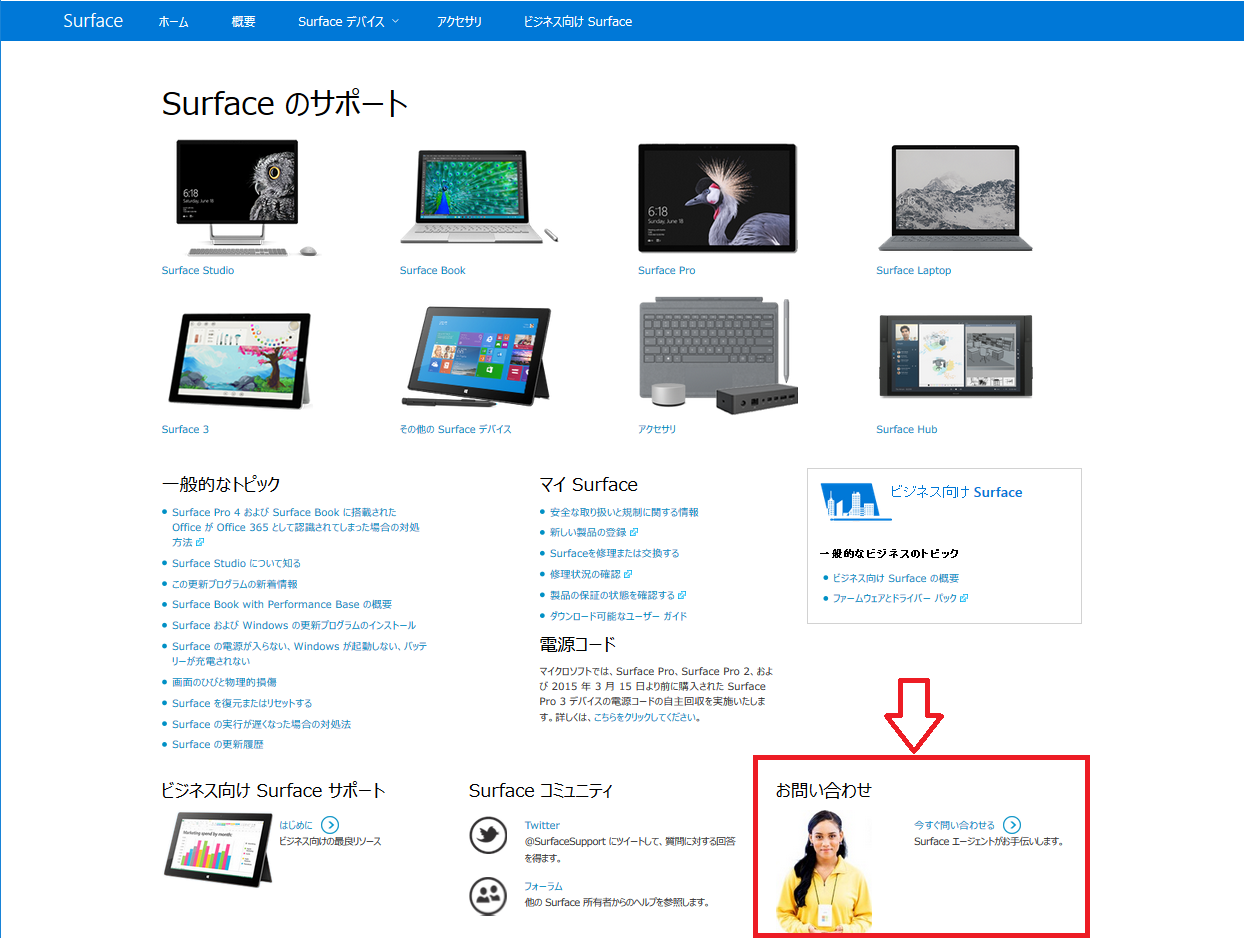Click the arrow circle beside 今すぐ問い合わせる

pyautogui.click(x=1012, y=825)
